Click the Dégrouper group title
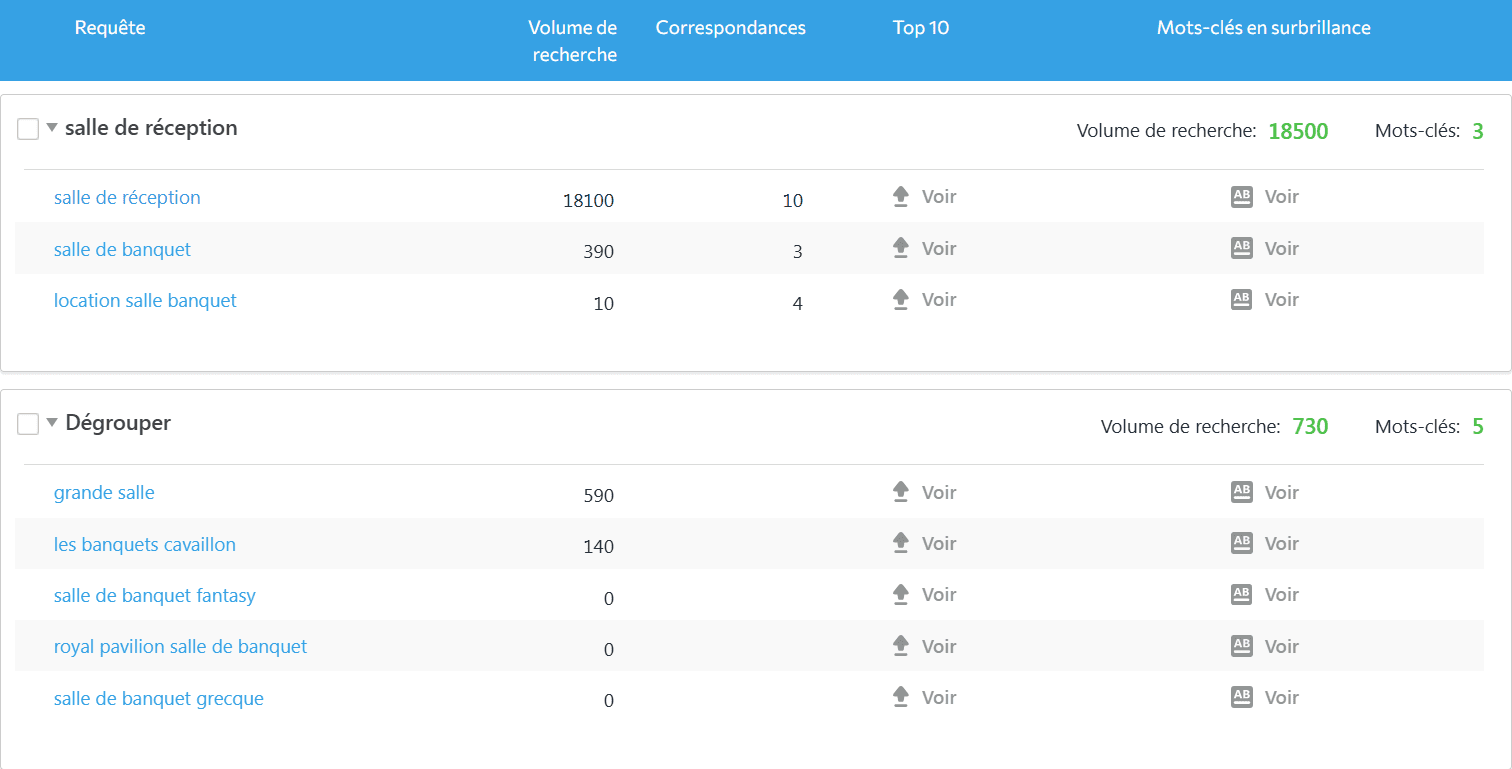This screenshot has height=769, width=1512. [118, 423]
